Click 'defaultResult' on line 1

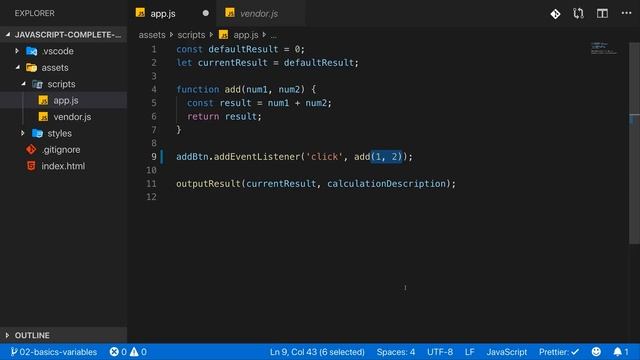coord(243,49)
